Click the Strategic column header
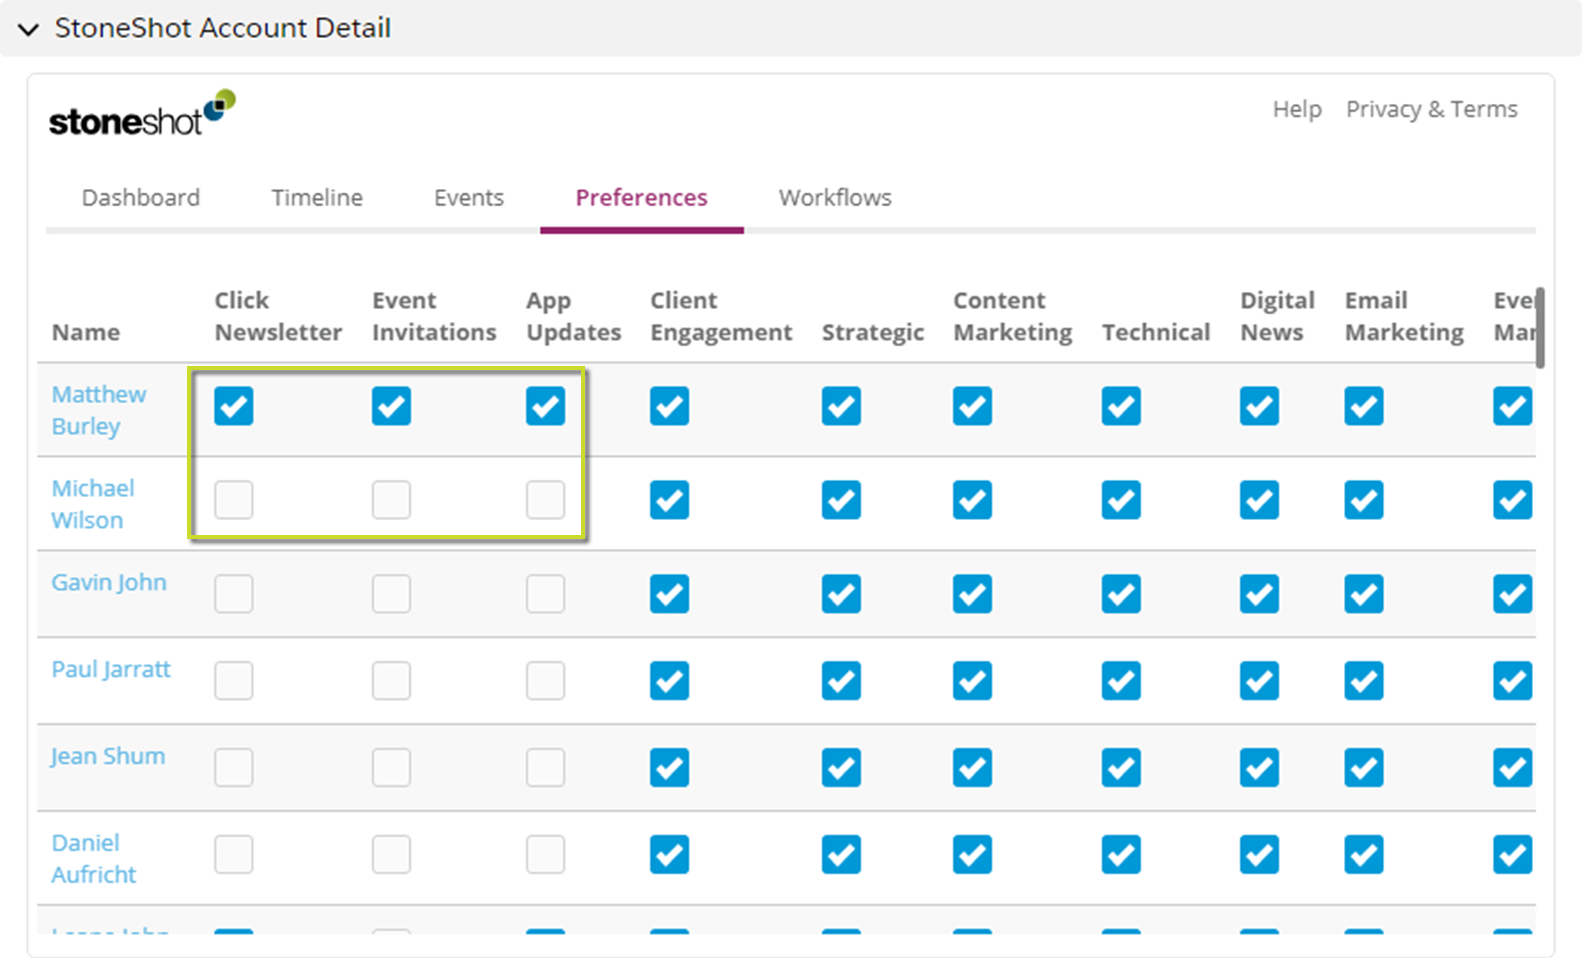This screenshot has height=958, width=1582. [873, 332]
